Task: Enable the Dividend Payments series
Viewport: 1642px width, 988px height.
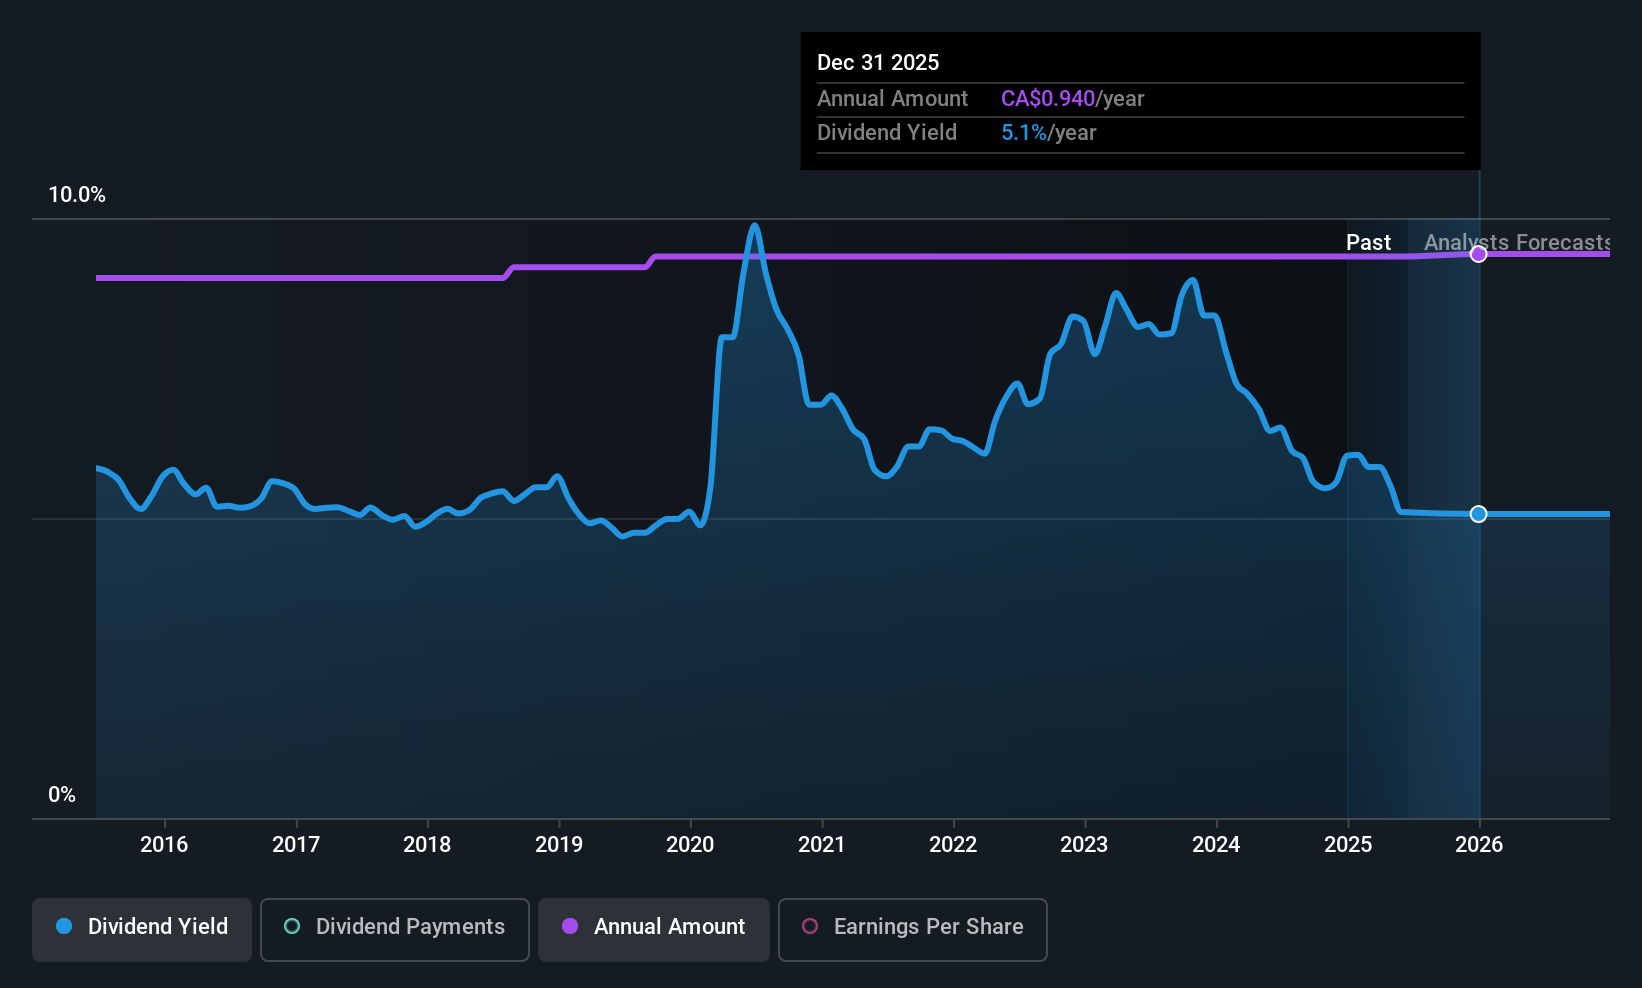Action: [395, 930]
